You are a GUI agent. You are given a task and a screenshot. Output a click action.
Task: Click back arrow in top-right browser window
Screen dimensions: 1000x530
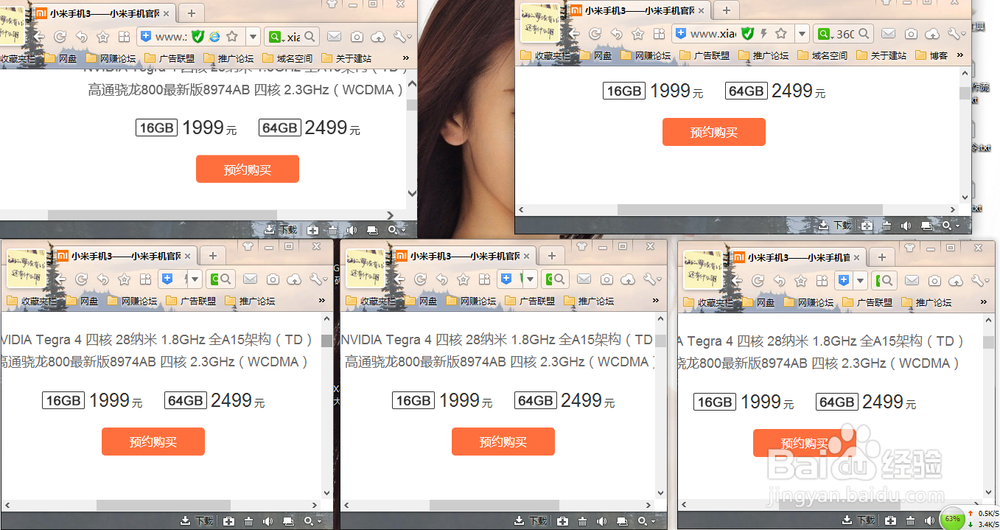(x=575, y=34)
